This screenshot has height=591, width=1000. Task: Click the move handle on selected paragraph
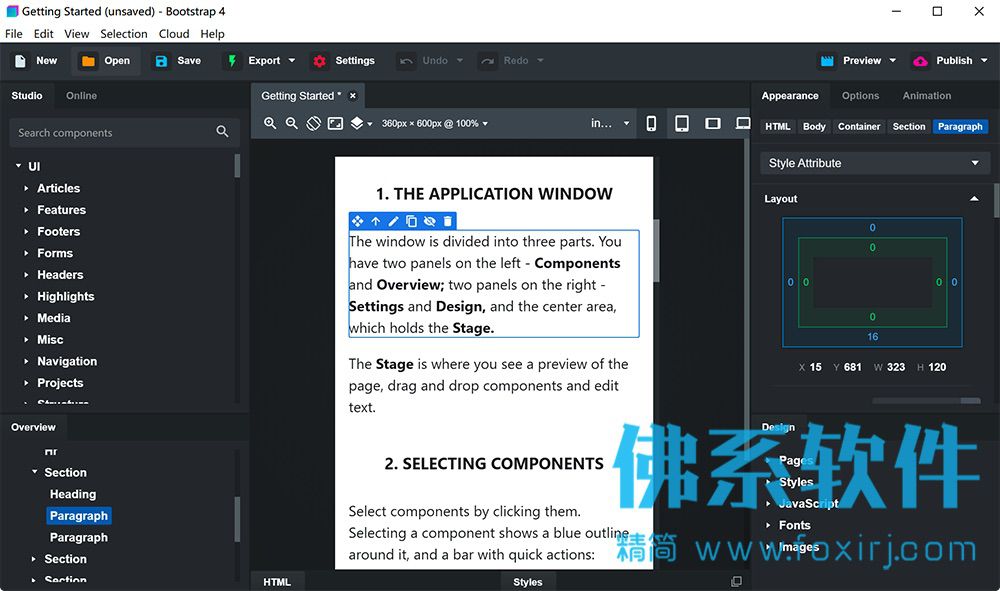357,221
